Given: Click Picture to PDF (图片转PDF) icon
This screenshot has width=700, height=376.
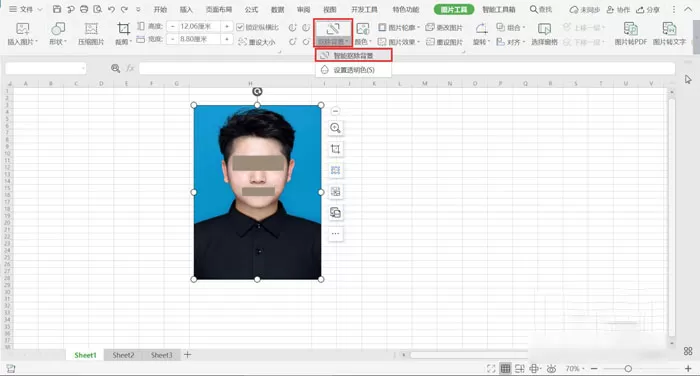Looking at the screenshot, I should click(x=630, y=34).
